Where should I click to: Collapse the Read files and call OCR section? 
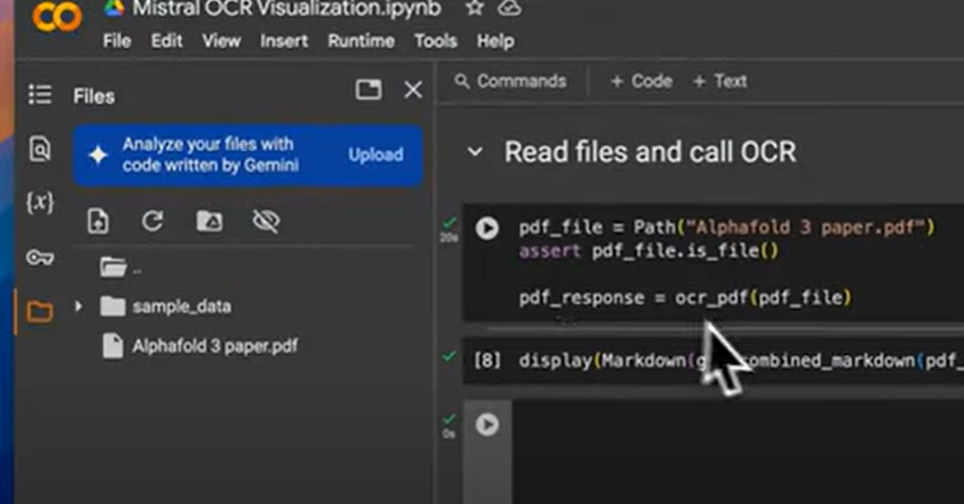(476, 153)
